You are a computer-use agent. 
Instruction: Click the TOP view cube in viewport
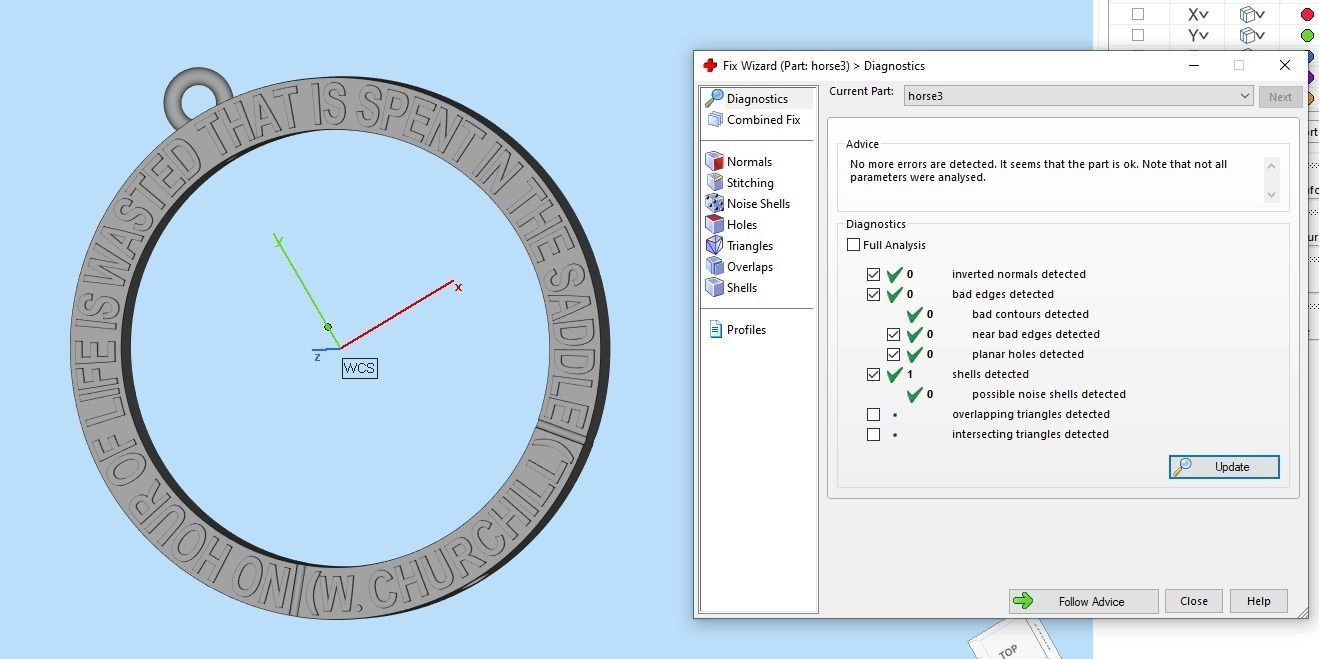coord(1012,642)
